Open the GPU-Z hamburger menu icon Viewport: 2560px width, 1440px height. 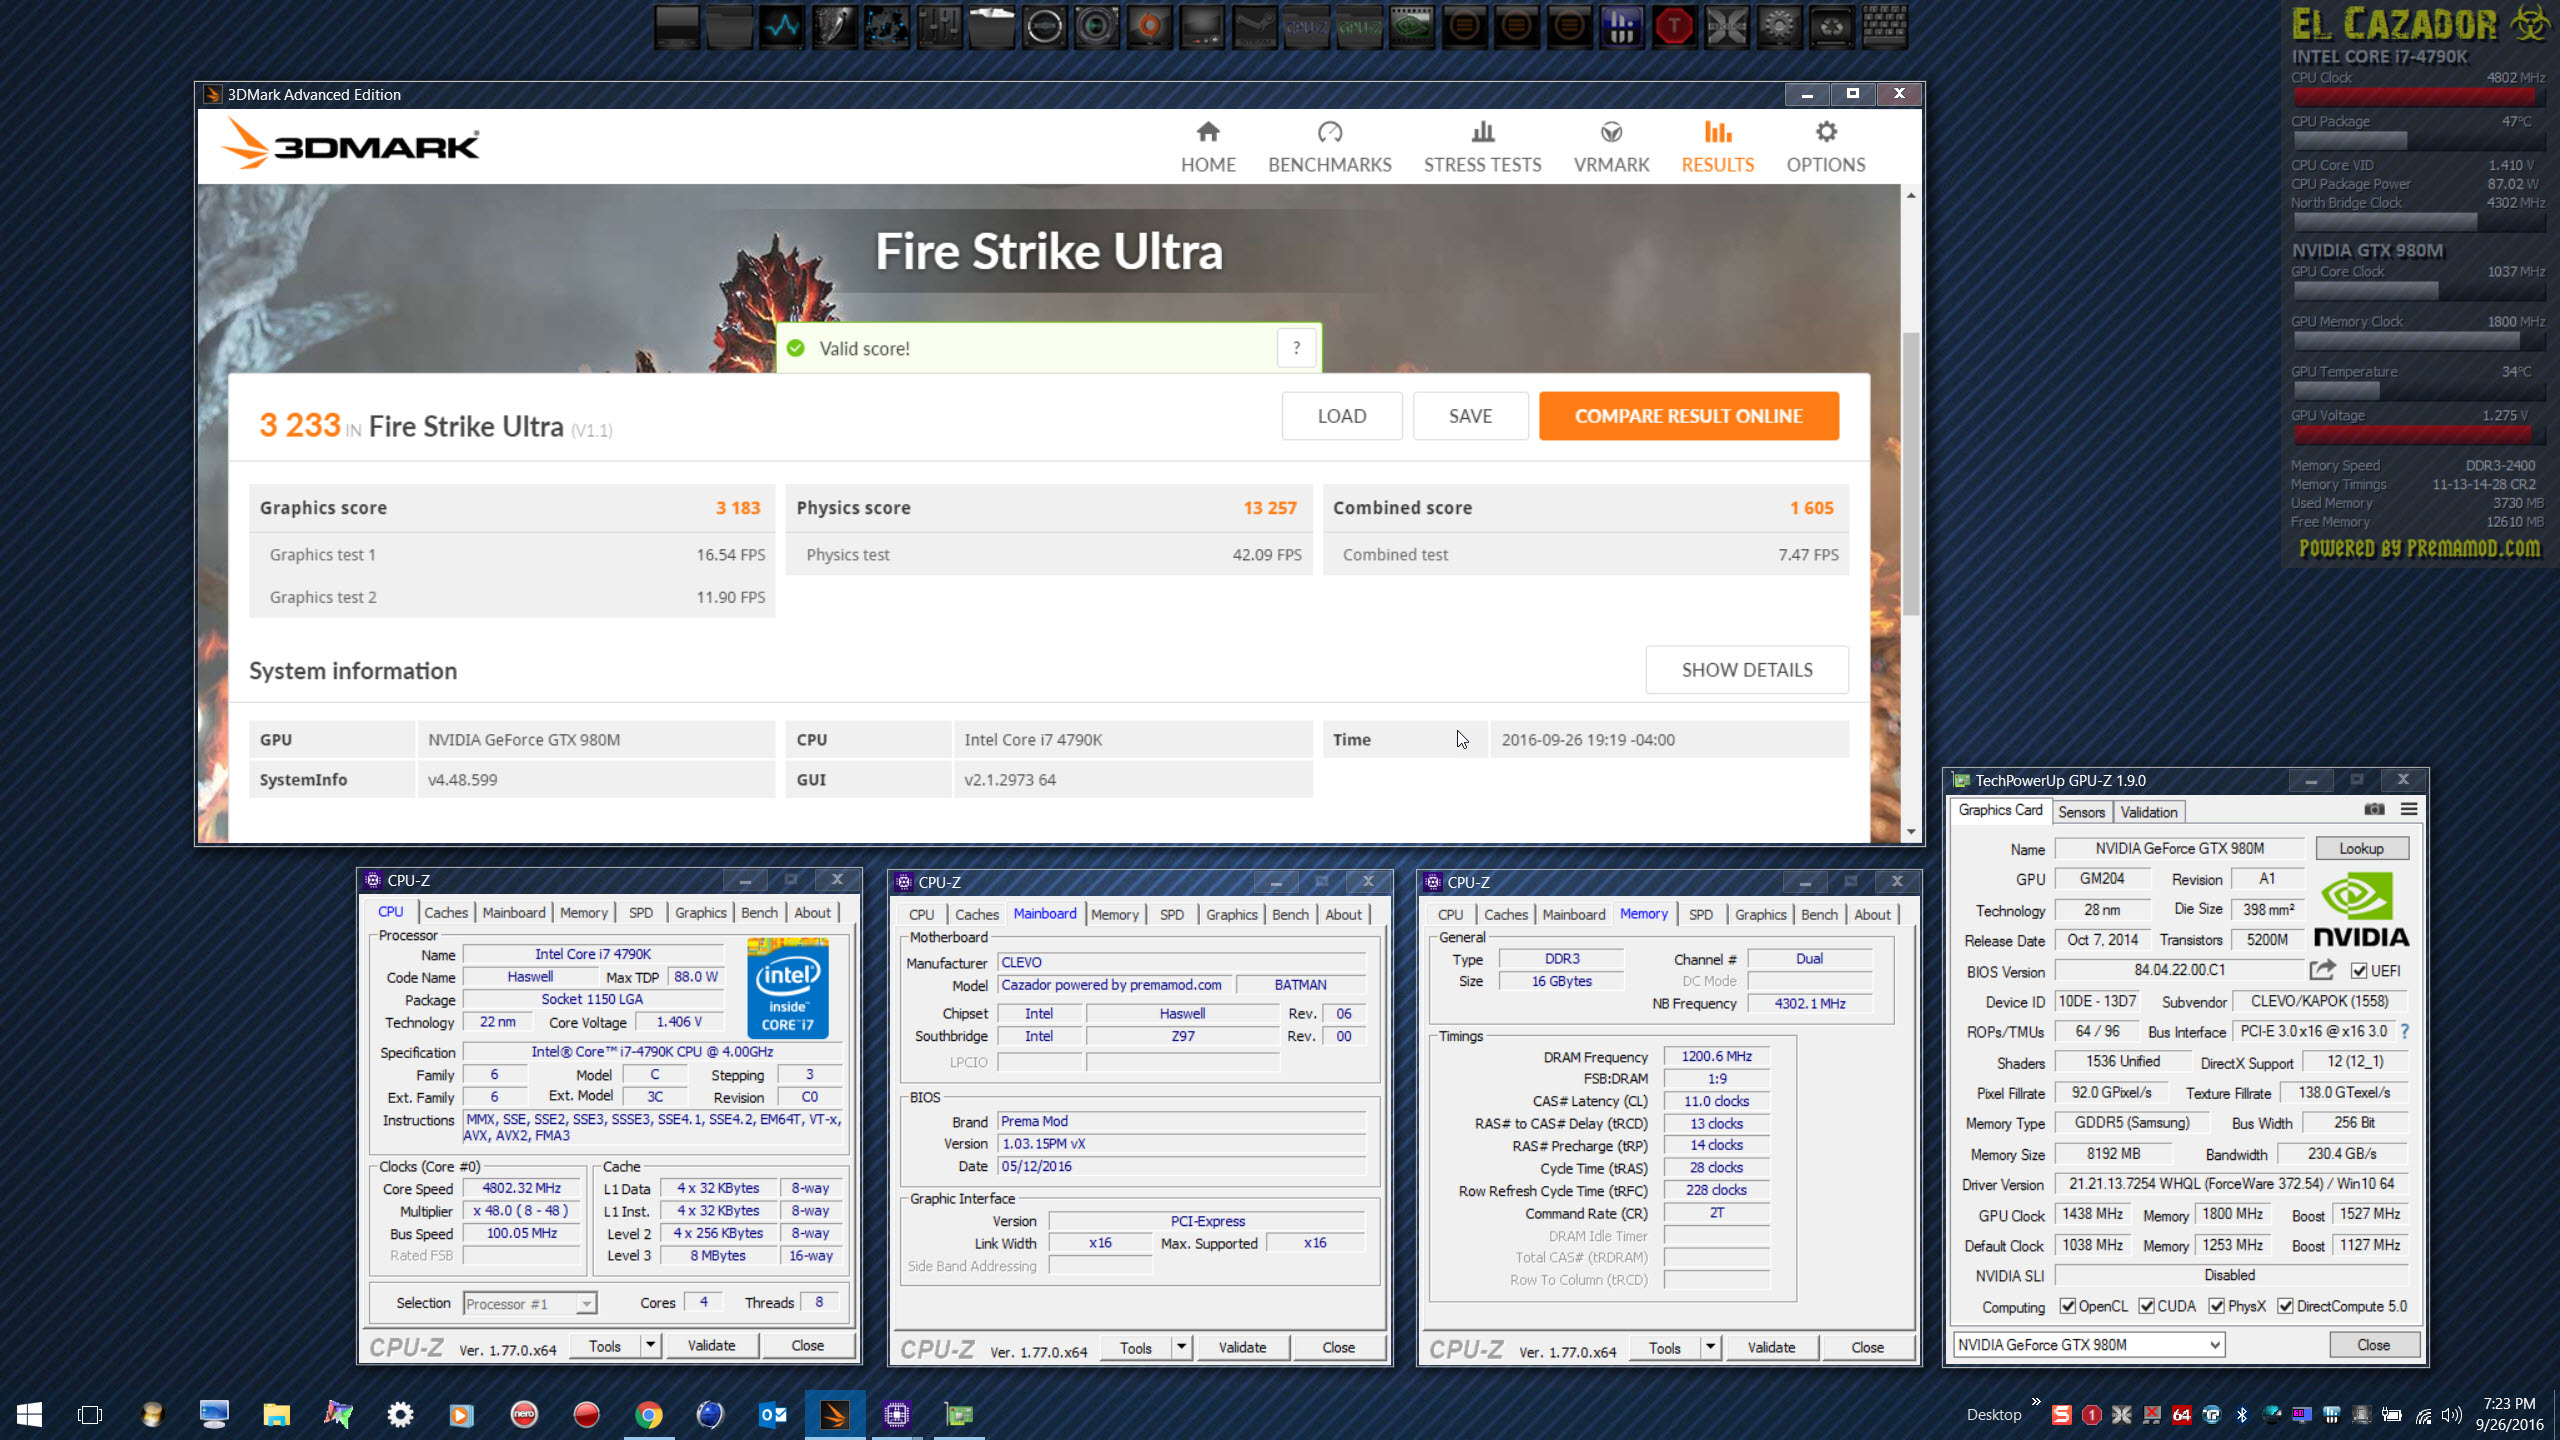2409,809
